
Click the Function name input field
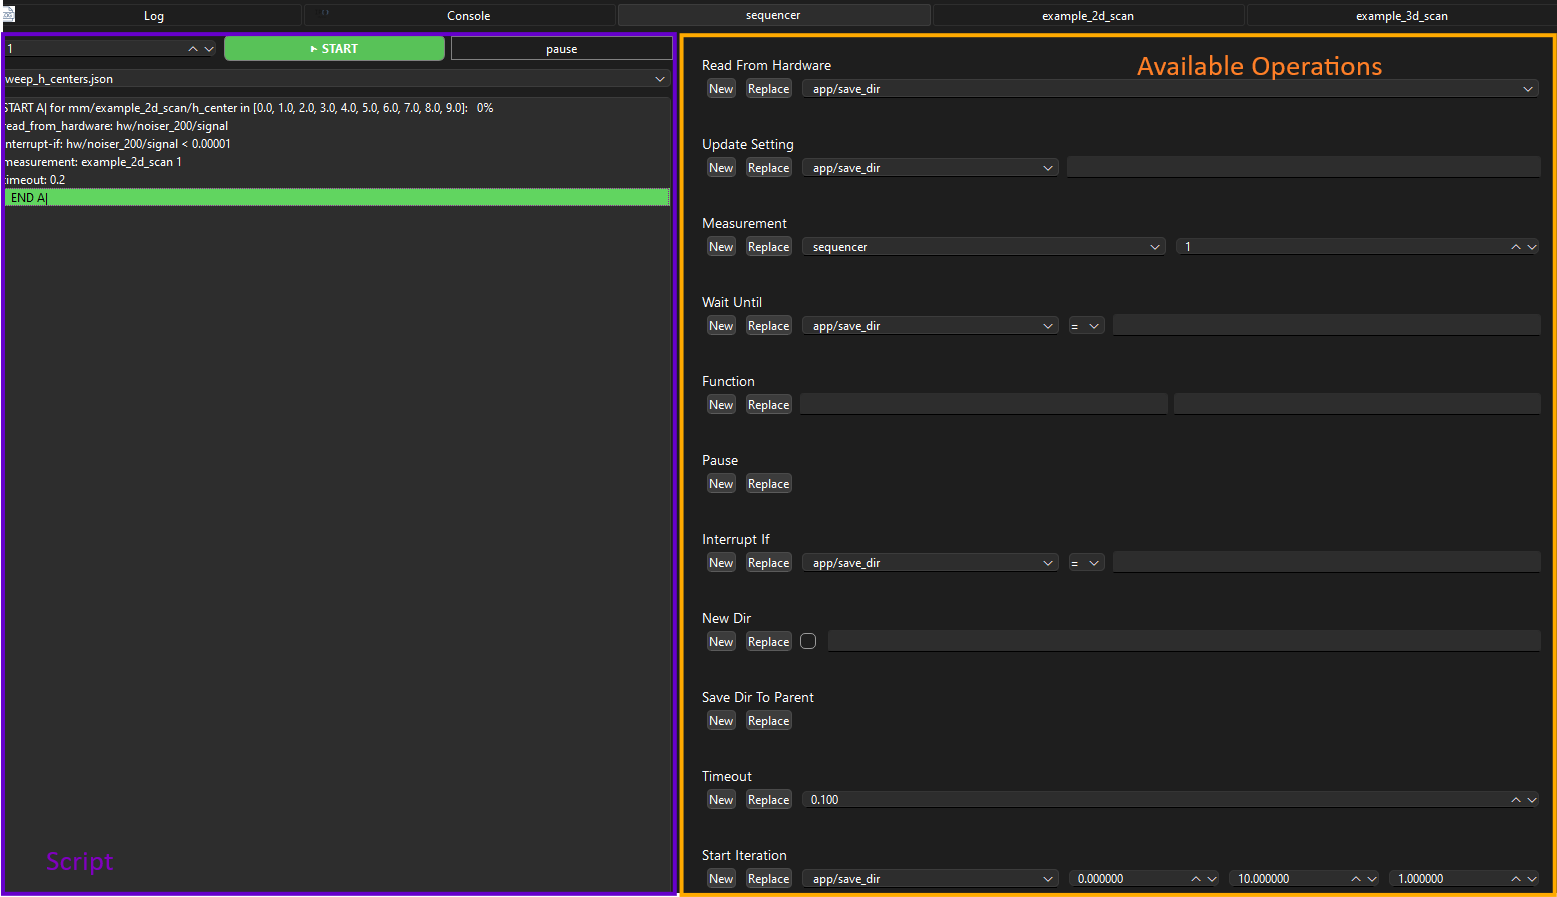(983, 405)
